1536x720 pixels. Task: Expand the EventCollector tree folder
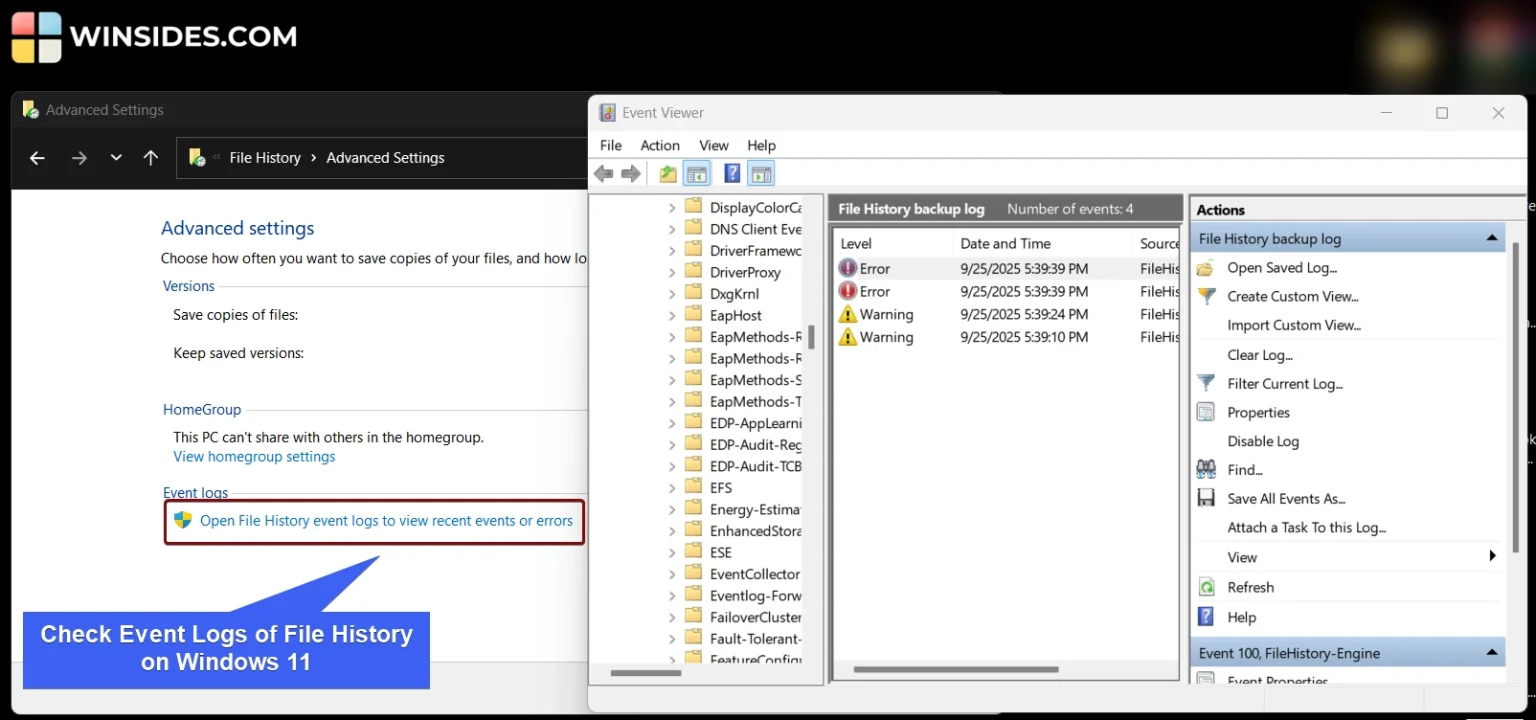point(672,573)
